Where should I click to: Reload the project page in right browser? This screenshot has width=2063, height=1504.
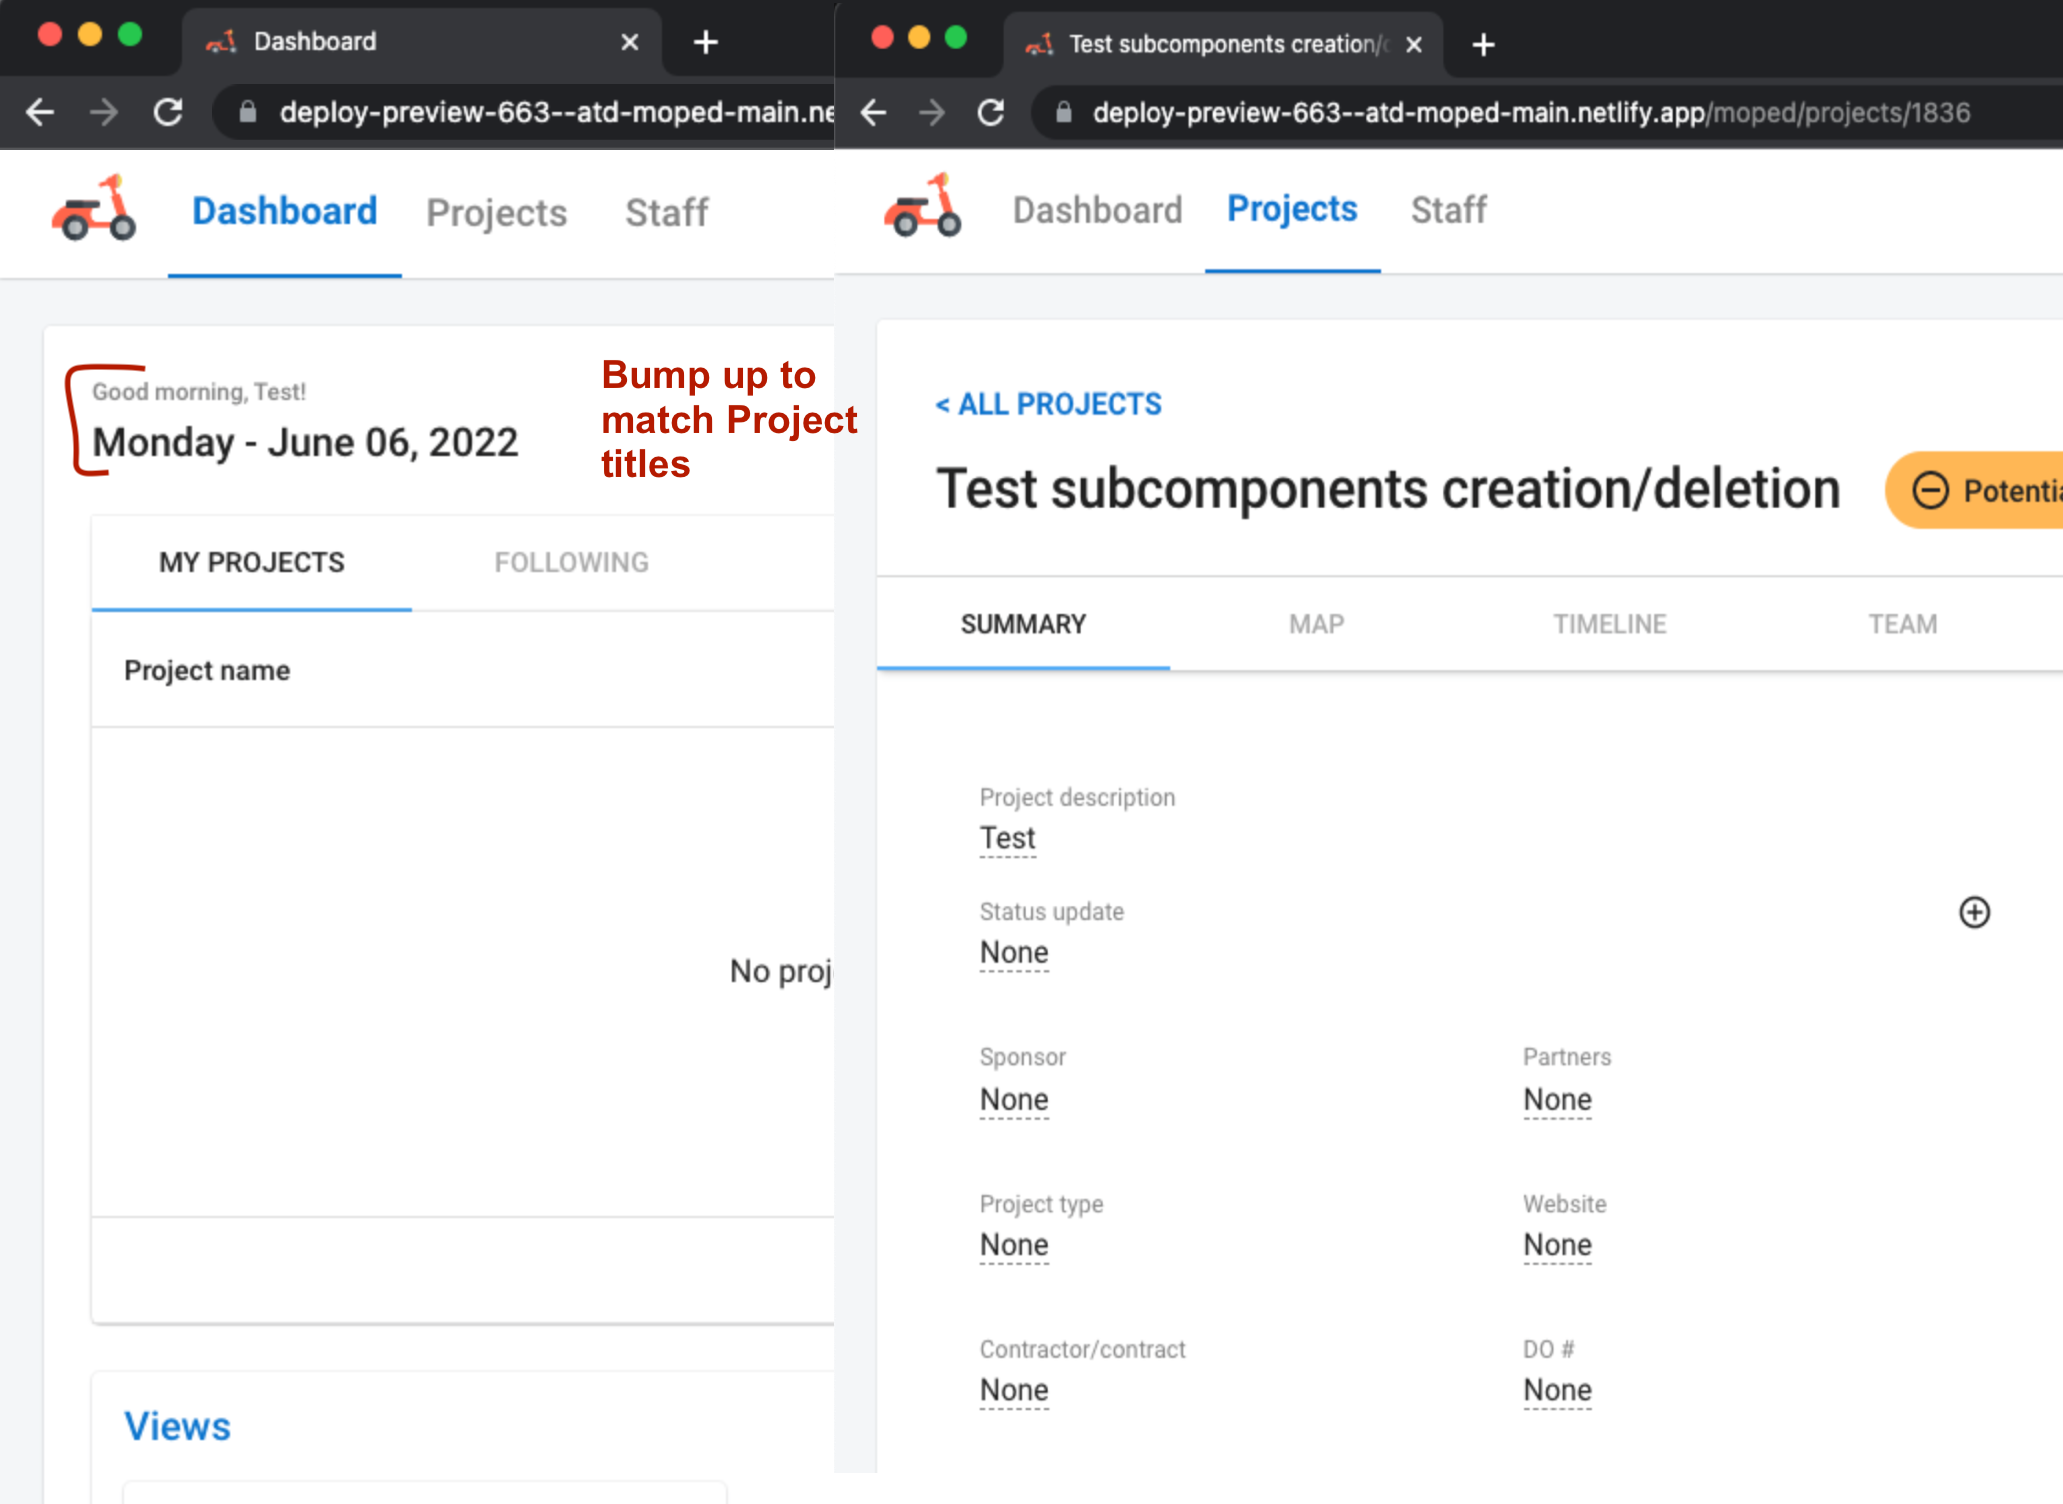coord(990,113)
